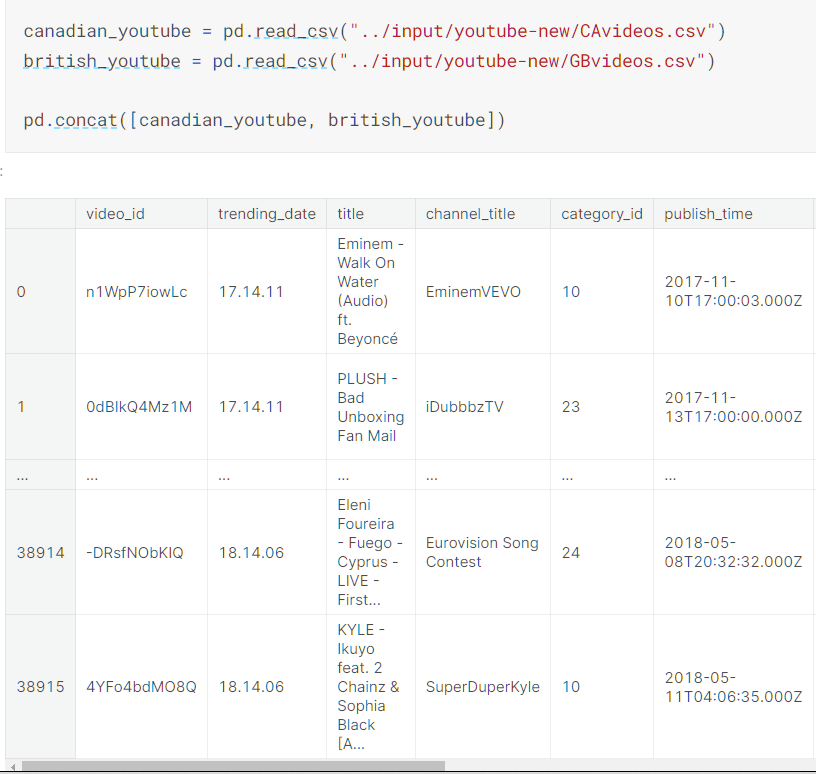The image size is (816, 774).
Task: Click the trending_date column header
Action: [x=267, y=214]
